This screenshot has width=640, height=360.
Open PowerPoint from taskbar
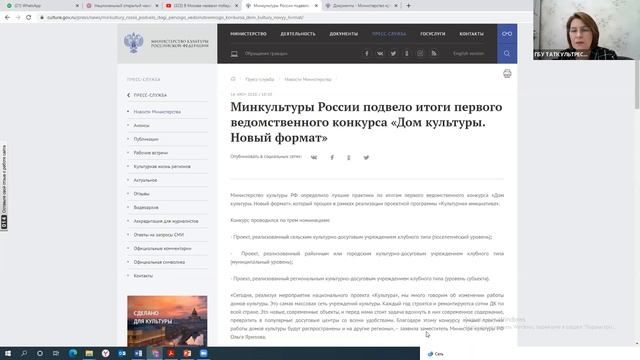tap(187, 353)
